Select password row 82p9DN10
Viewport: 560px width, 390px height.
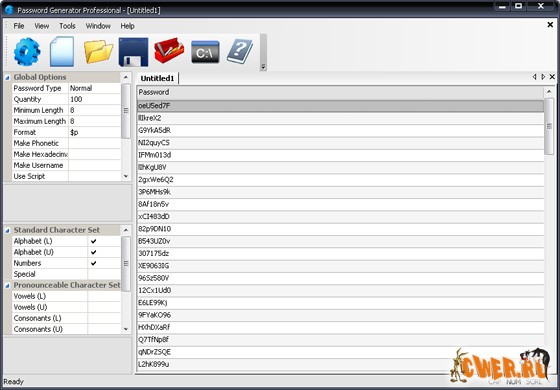coord(340,229)
